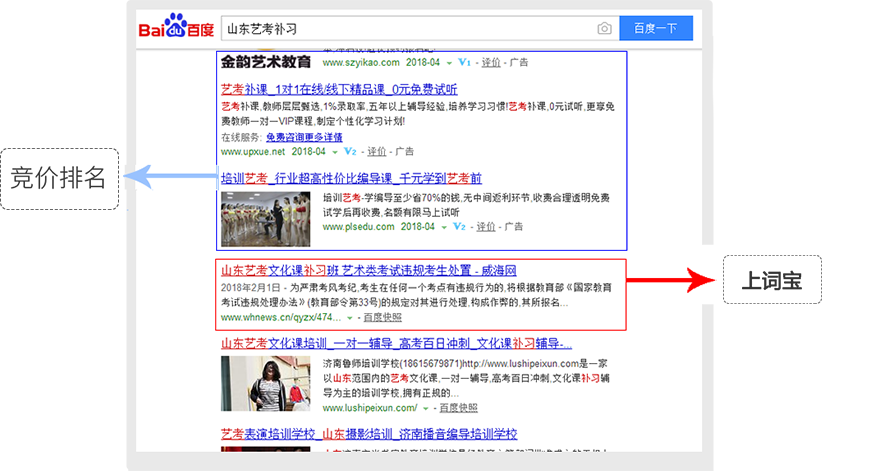876x471 pixels.
Task: Expand dropdown arrow after upxue.net 2018-04
Action: click(335, 152)
